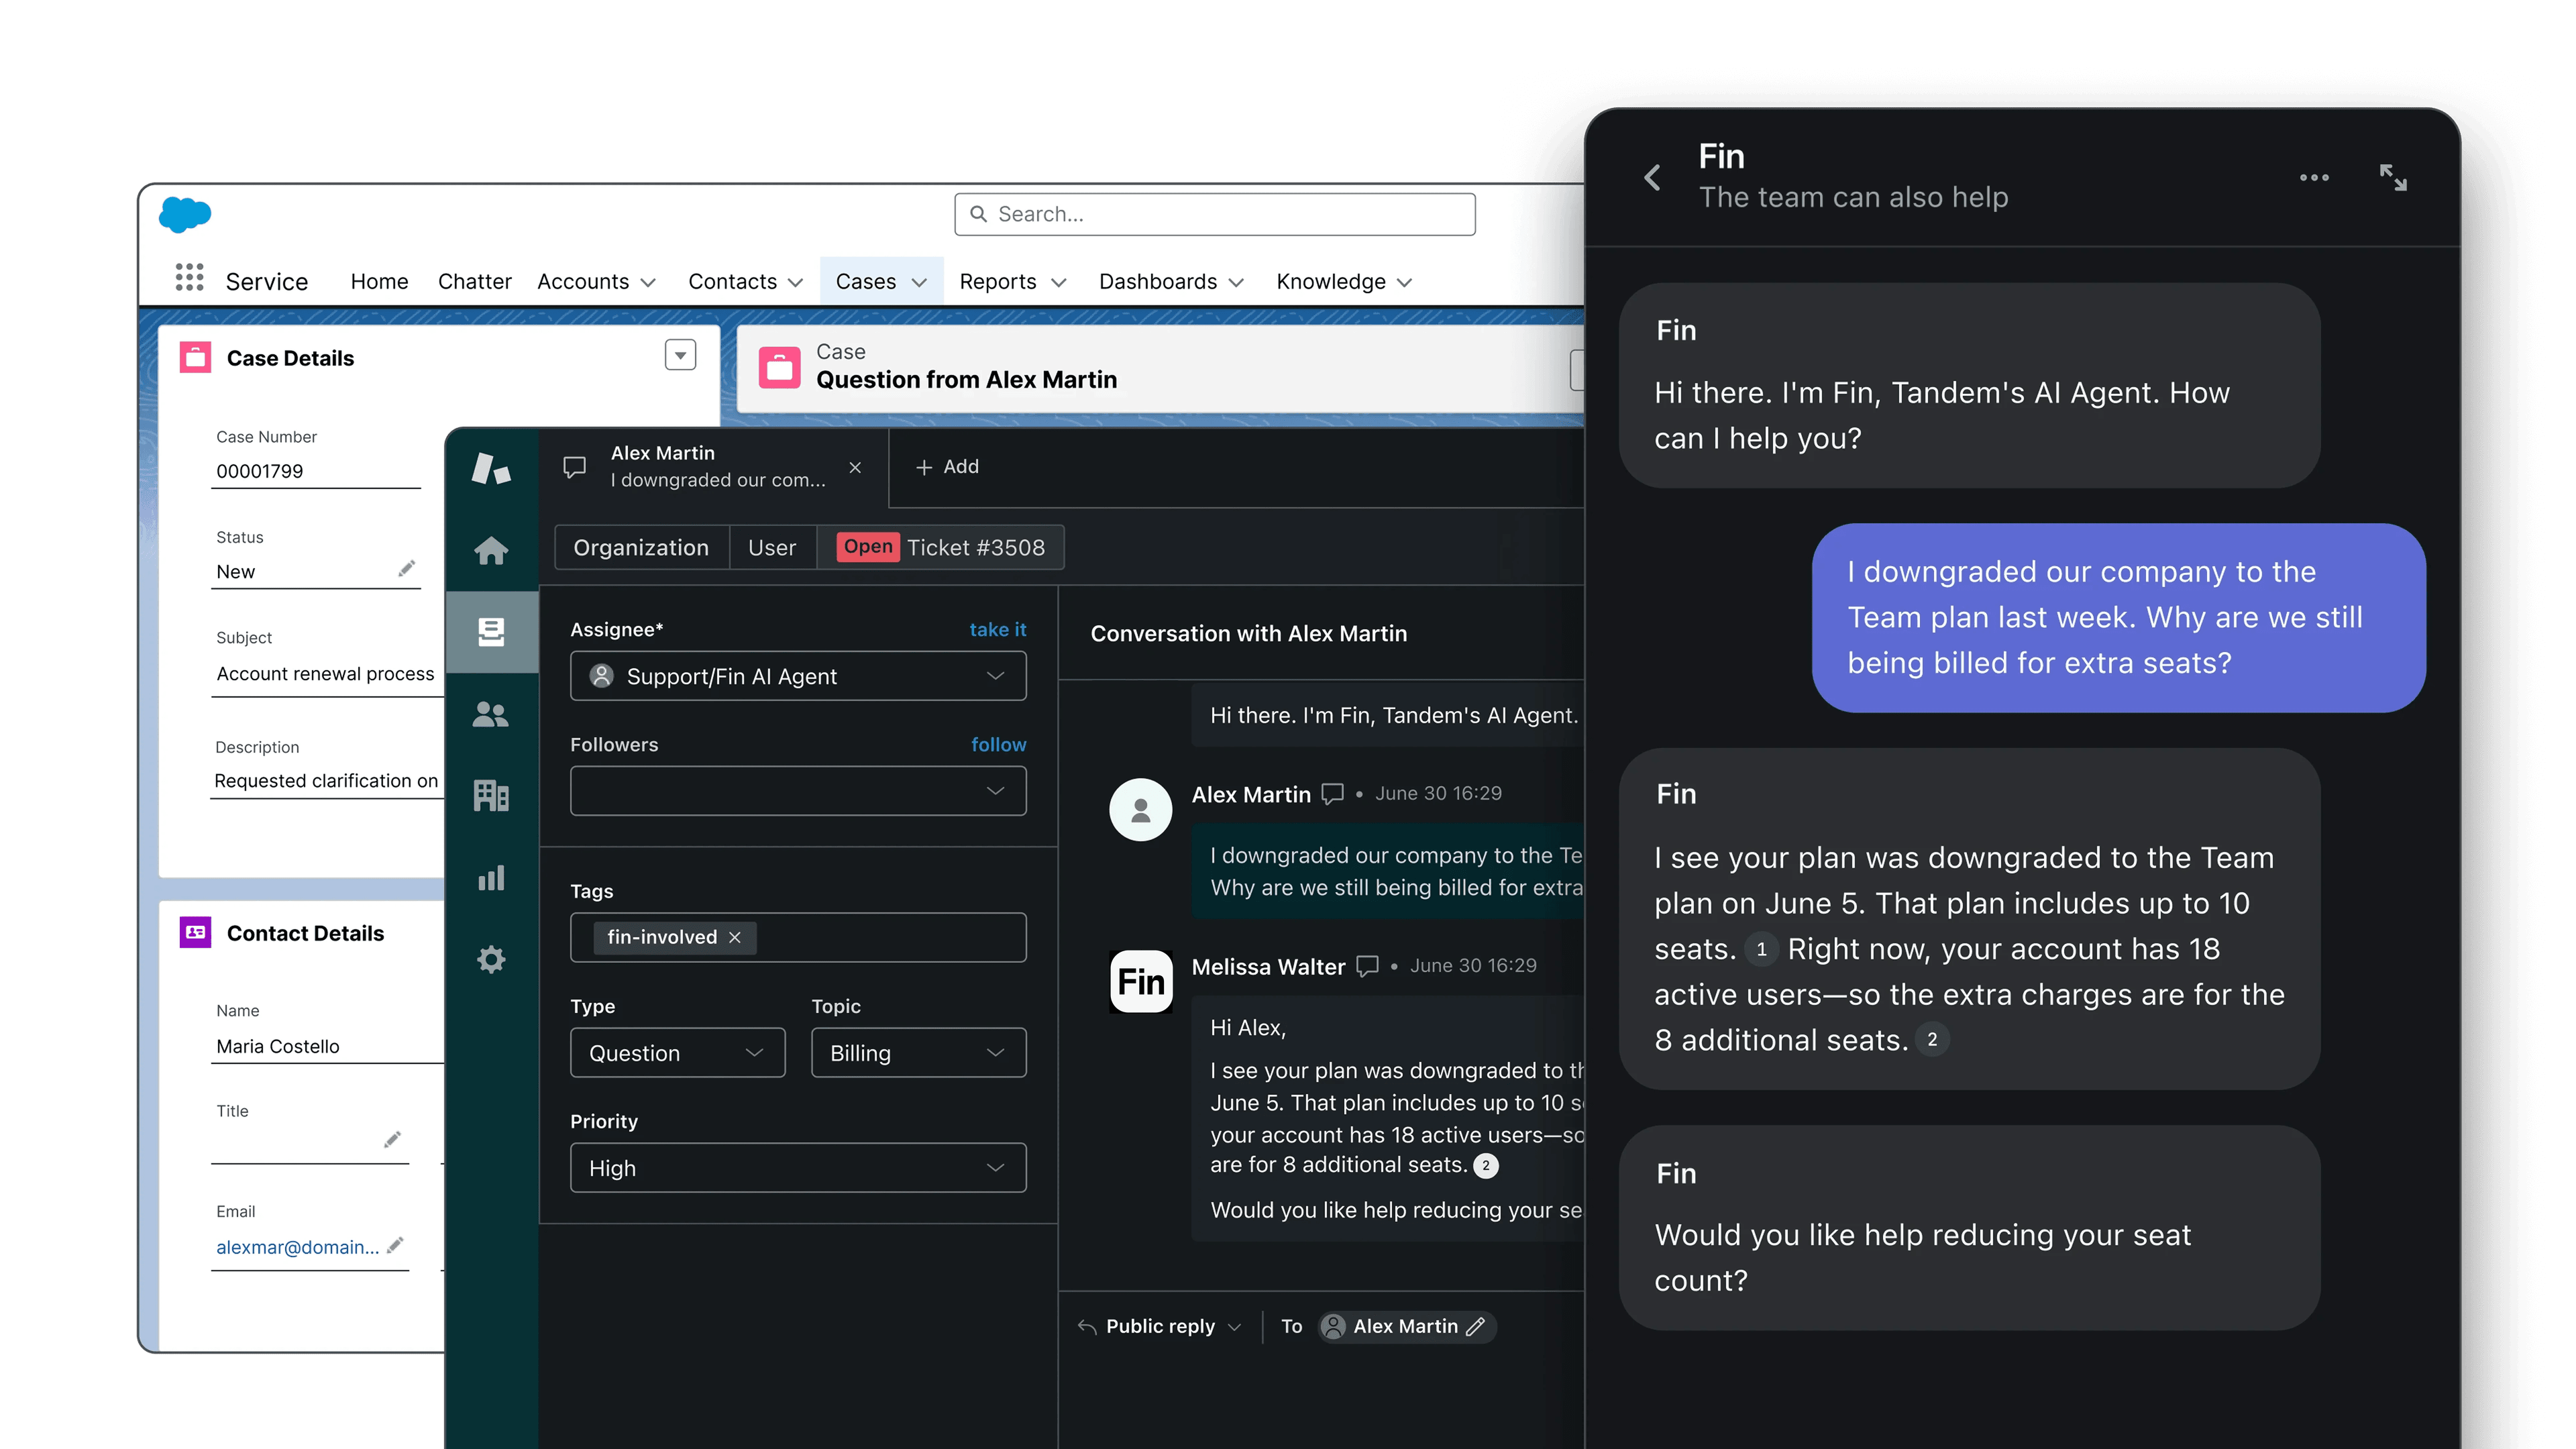This screenshot has height=1449, width=2576.
Task: Open Zendesk Organizations building icon
Action: (x=491, y=796)
